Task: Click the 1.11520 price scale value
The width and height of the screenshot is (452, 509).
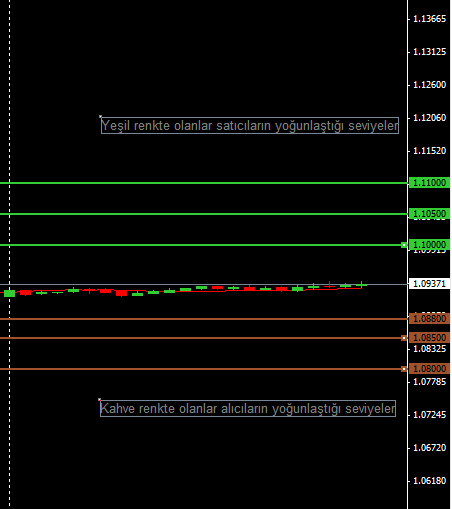Action: [429, 151]
